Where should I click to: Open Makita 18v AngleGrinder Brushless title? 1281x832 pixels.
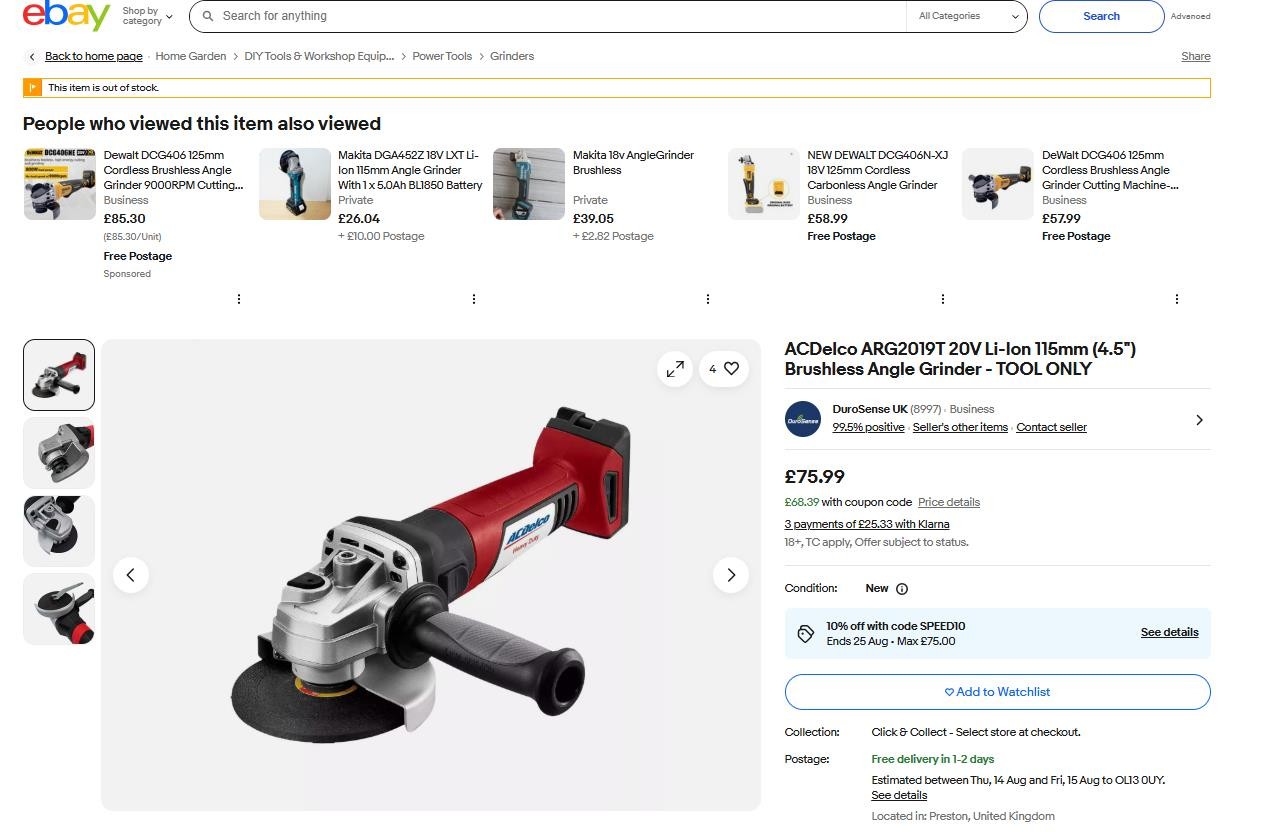pos(633,163)
